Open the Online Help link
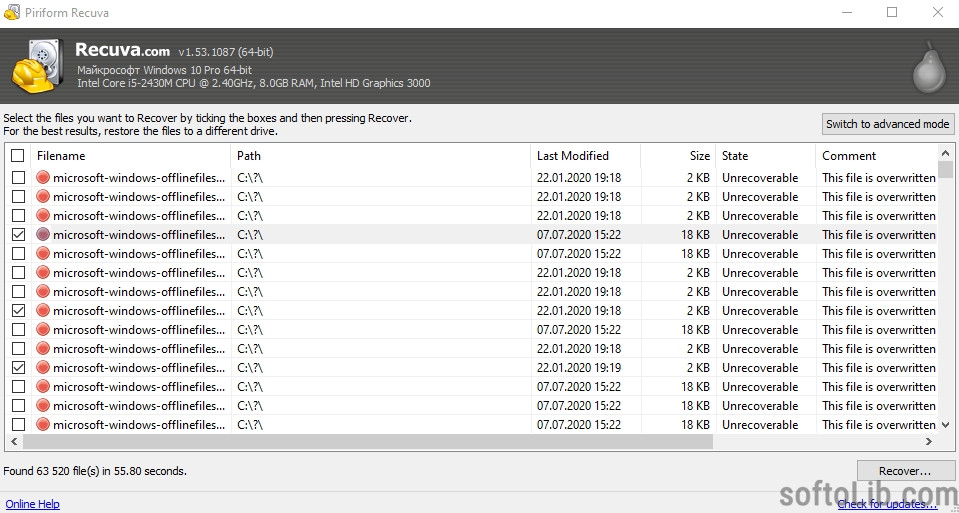Image resolution: width=959 pixels, height=513 pixels. (x=32, y=504)
